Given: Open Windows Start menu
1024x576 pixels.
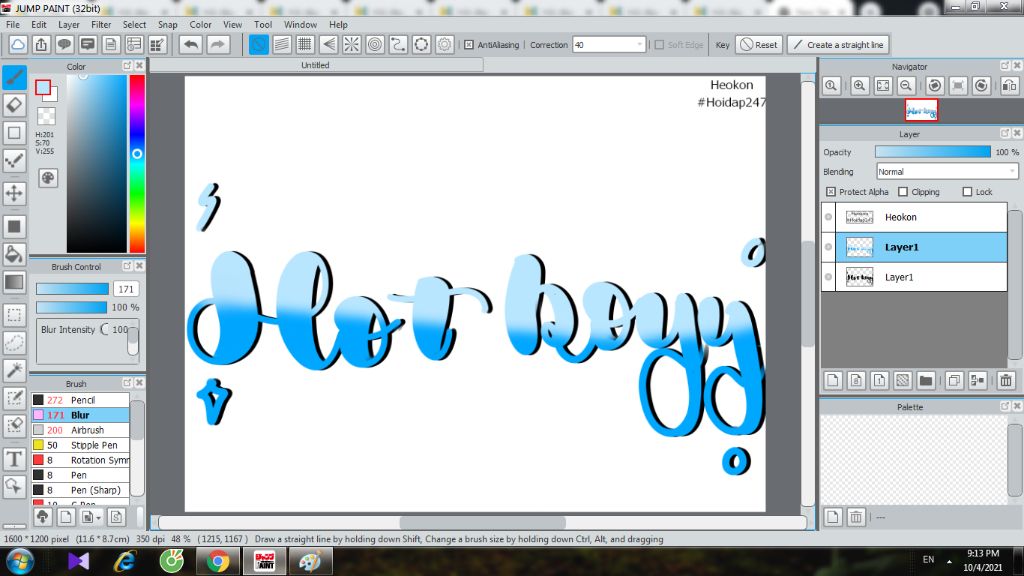Looking at the screenshot, I should [x=20, y=562].
